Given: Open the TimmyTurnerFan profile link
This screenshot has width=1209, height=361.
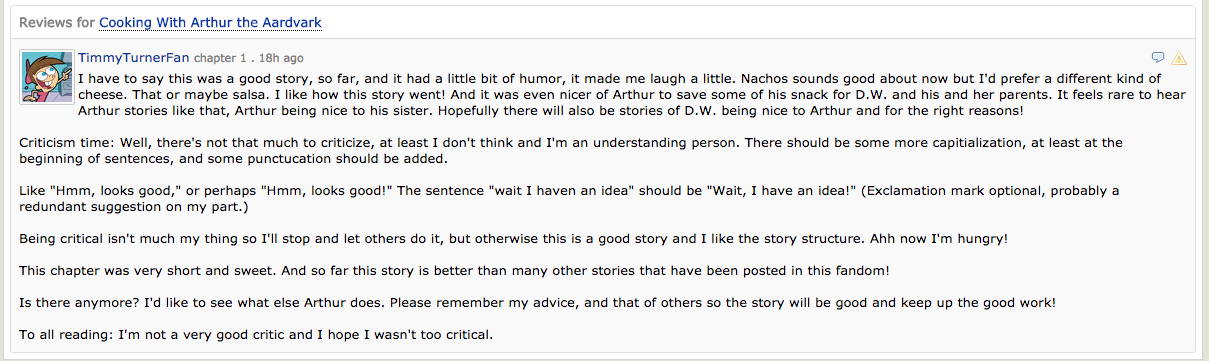Looking at the screenshot, I should coord(133,58).
